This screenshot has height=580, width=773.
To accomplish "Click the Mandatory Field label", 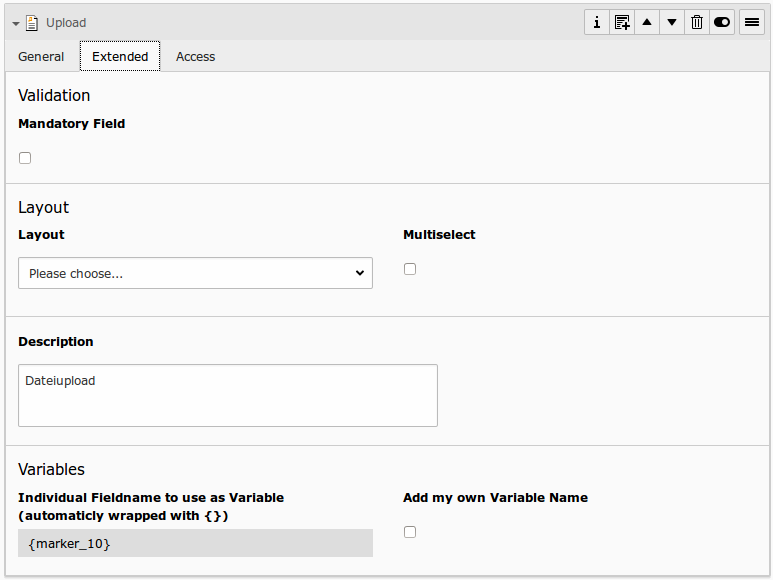I will [72, 124].
